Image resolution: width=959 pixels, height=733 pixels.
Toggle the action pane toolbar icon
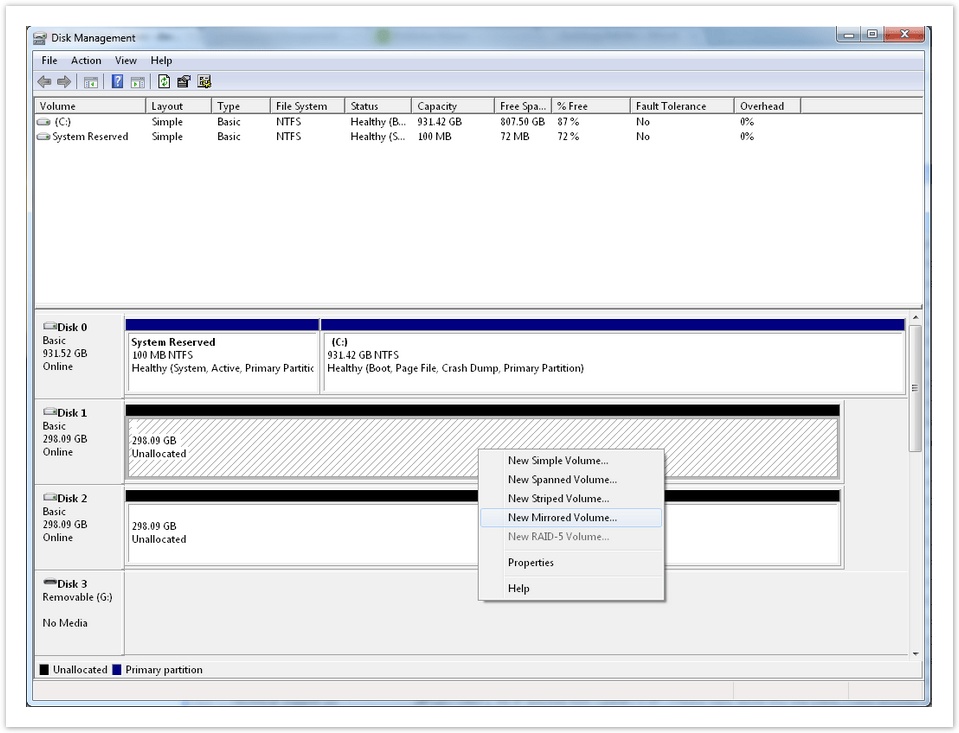(138, 82)
